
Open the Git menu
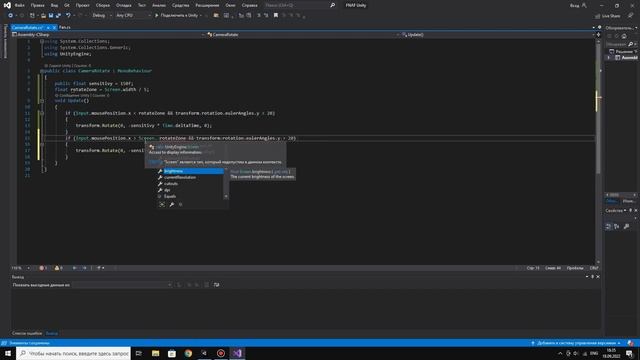coord(67,5)
